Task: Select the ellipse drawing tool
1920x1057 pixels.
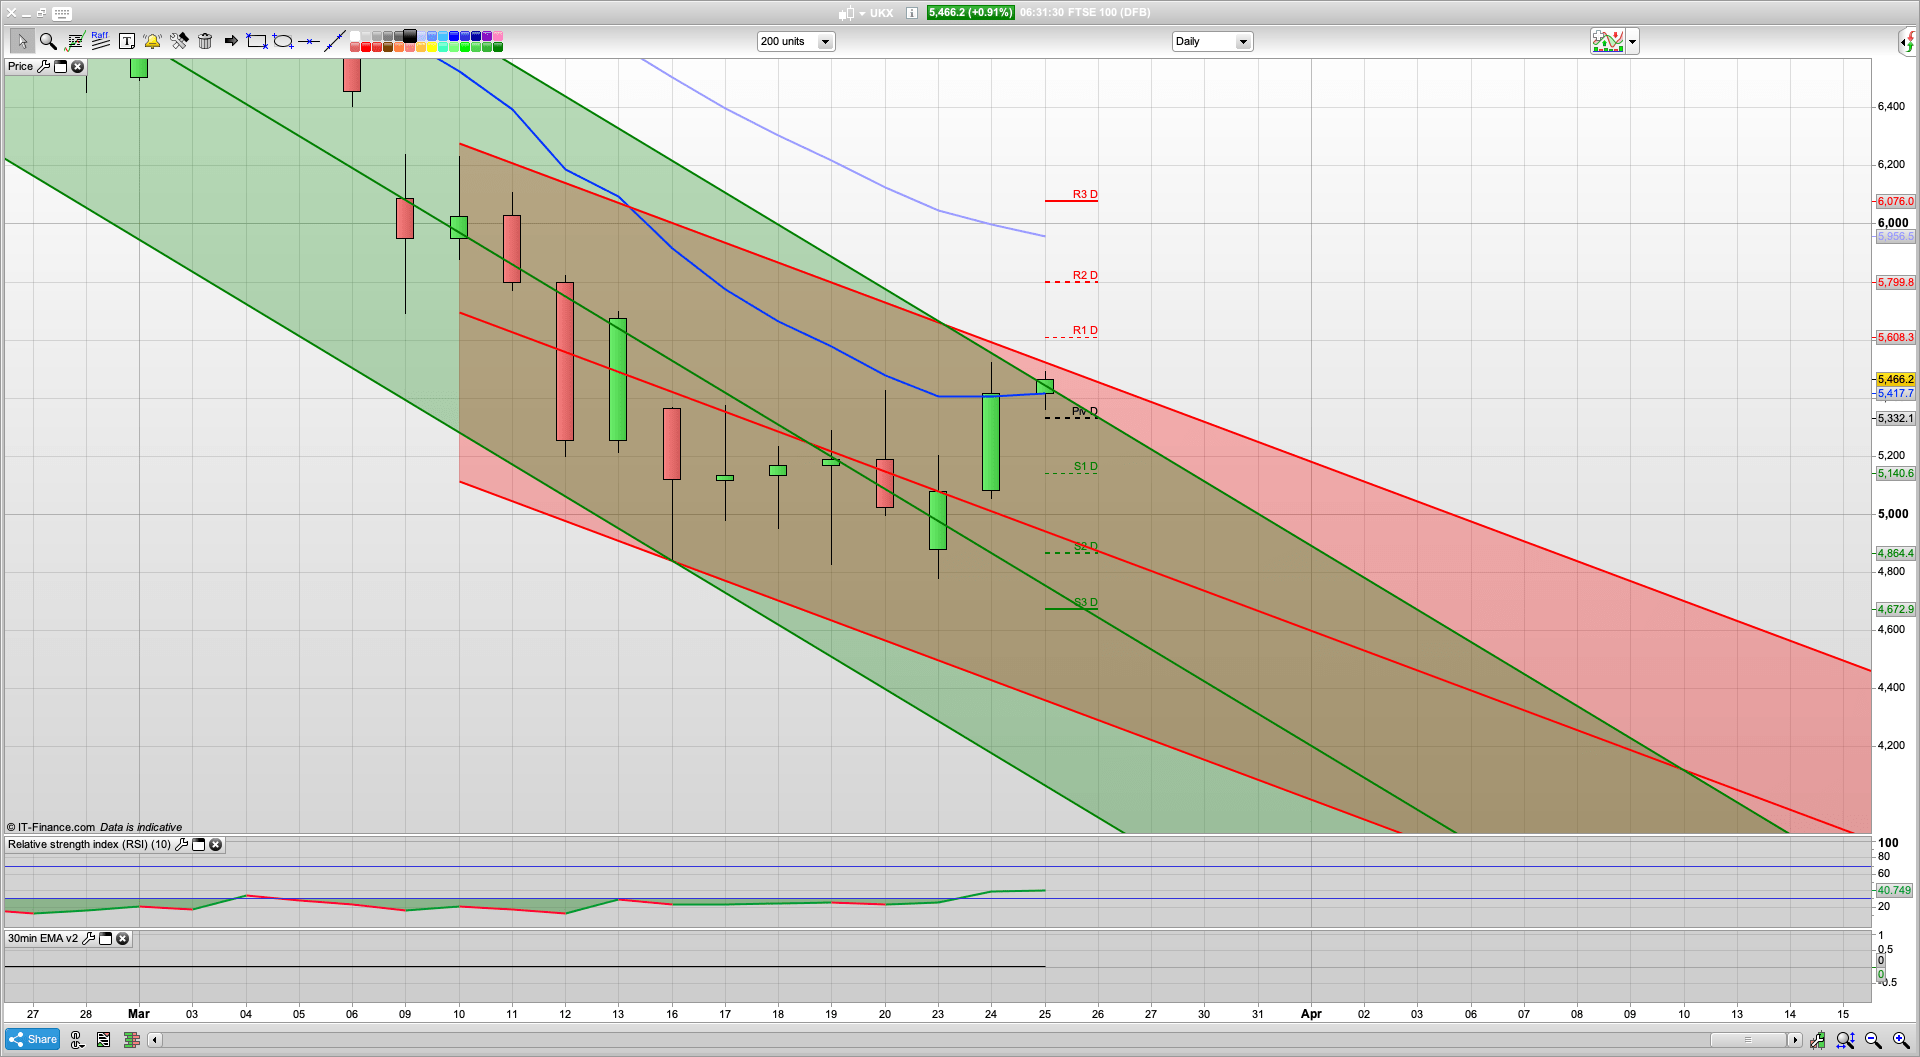Action: (283, 41)
